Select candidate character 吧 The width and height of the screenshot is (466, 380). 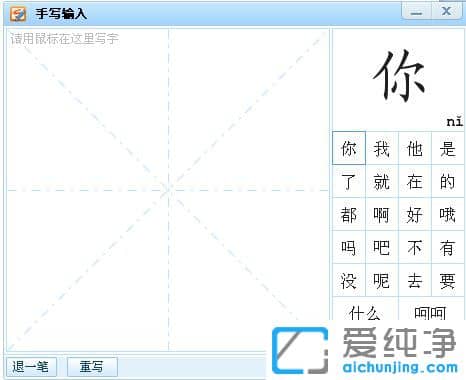point(382,247)
